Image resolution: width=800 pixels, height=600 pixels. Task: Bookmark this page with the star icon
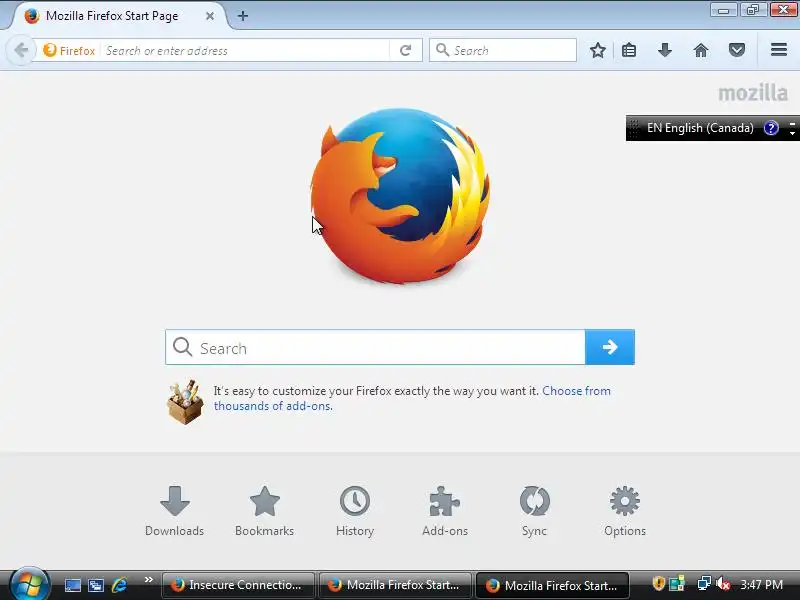(597, 50)
